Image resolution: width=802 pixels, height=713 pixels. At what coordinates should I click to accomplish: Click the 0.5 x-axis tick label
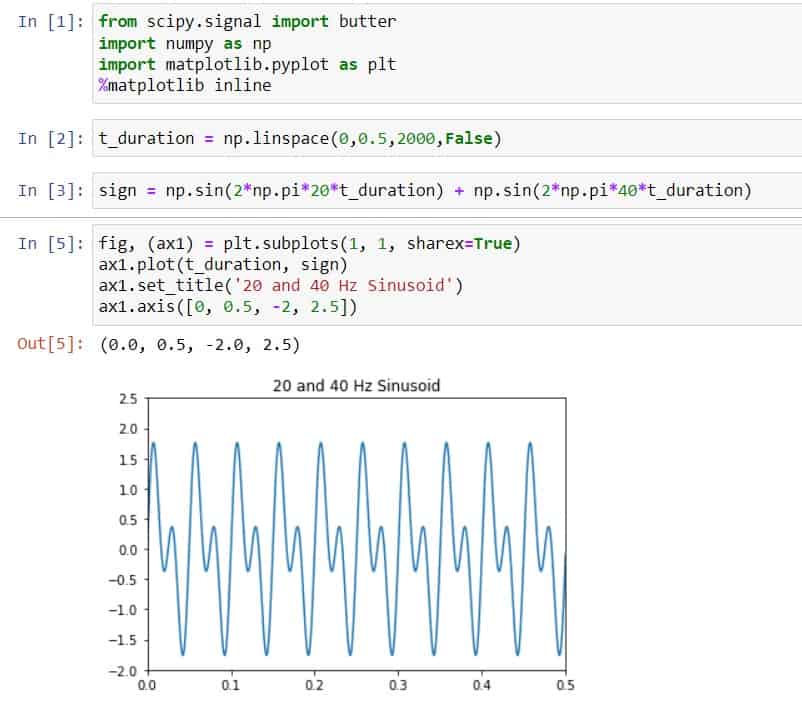tap(565, 687)
